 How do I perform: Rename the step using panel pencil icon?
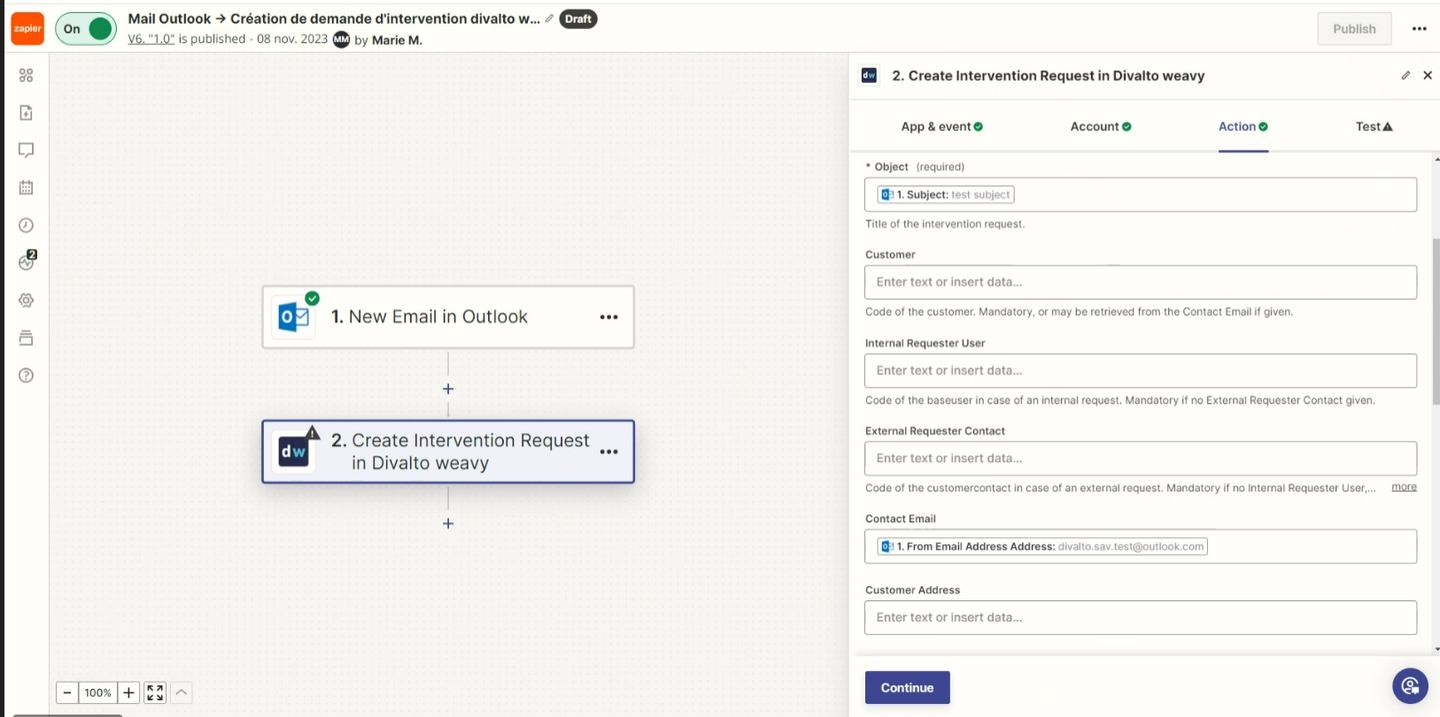(x=1405, y=75)
